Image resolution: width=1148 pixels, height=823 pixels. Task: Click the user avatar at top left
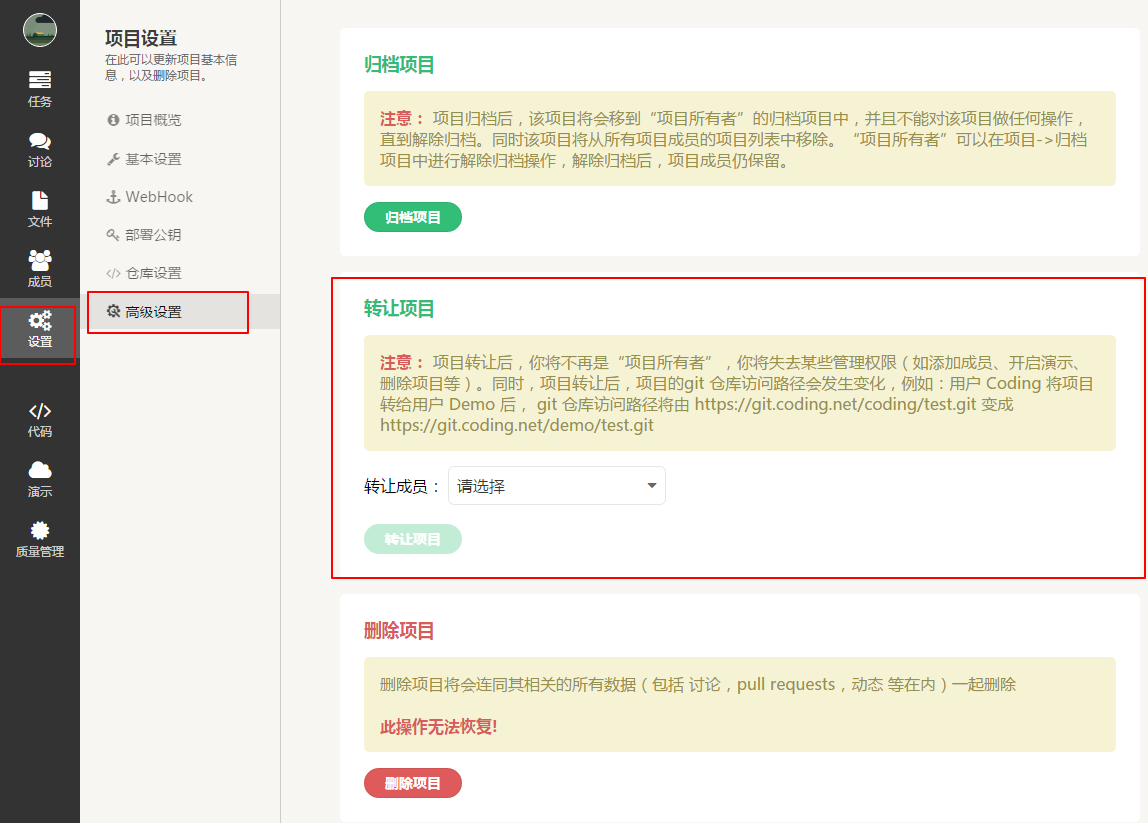click(x=40, y=30)
